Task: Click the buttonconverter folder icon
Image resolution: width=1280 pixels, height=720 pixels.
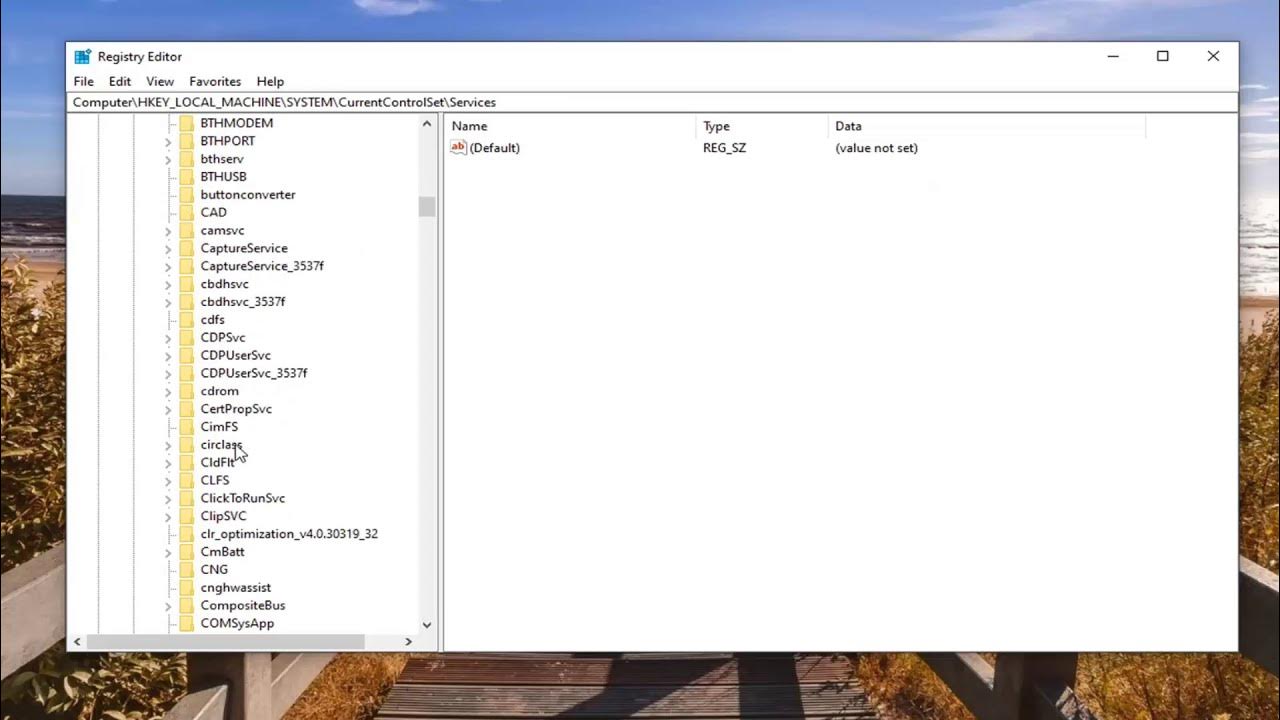Action: pyautogui.click(x=186, y=195)
